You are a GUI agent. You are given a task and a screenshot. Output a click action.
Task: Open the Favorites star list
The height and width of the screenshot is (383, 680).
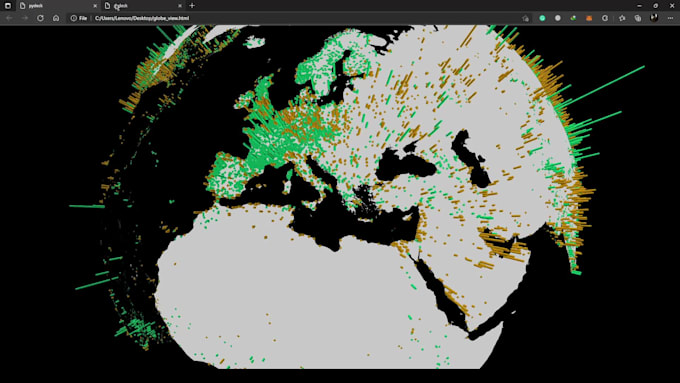tap(622, 18)
